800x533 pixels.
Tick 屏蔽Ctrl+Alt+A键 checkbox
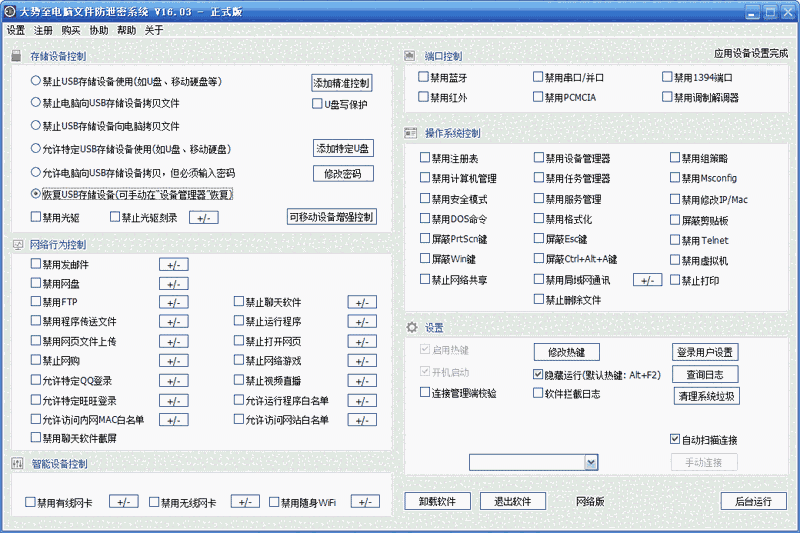[x=539, y=259]
